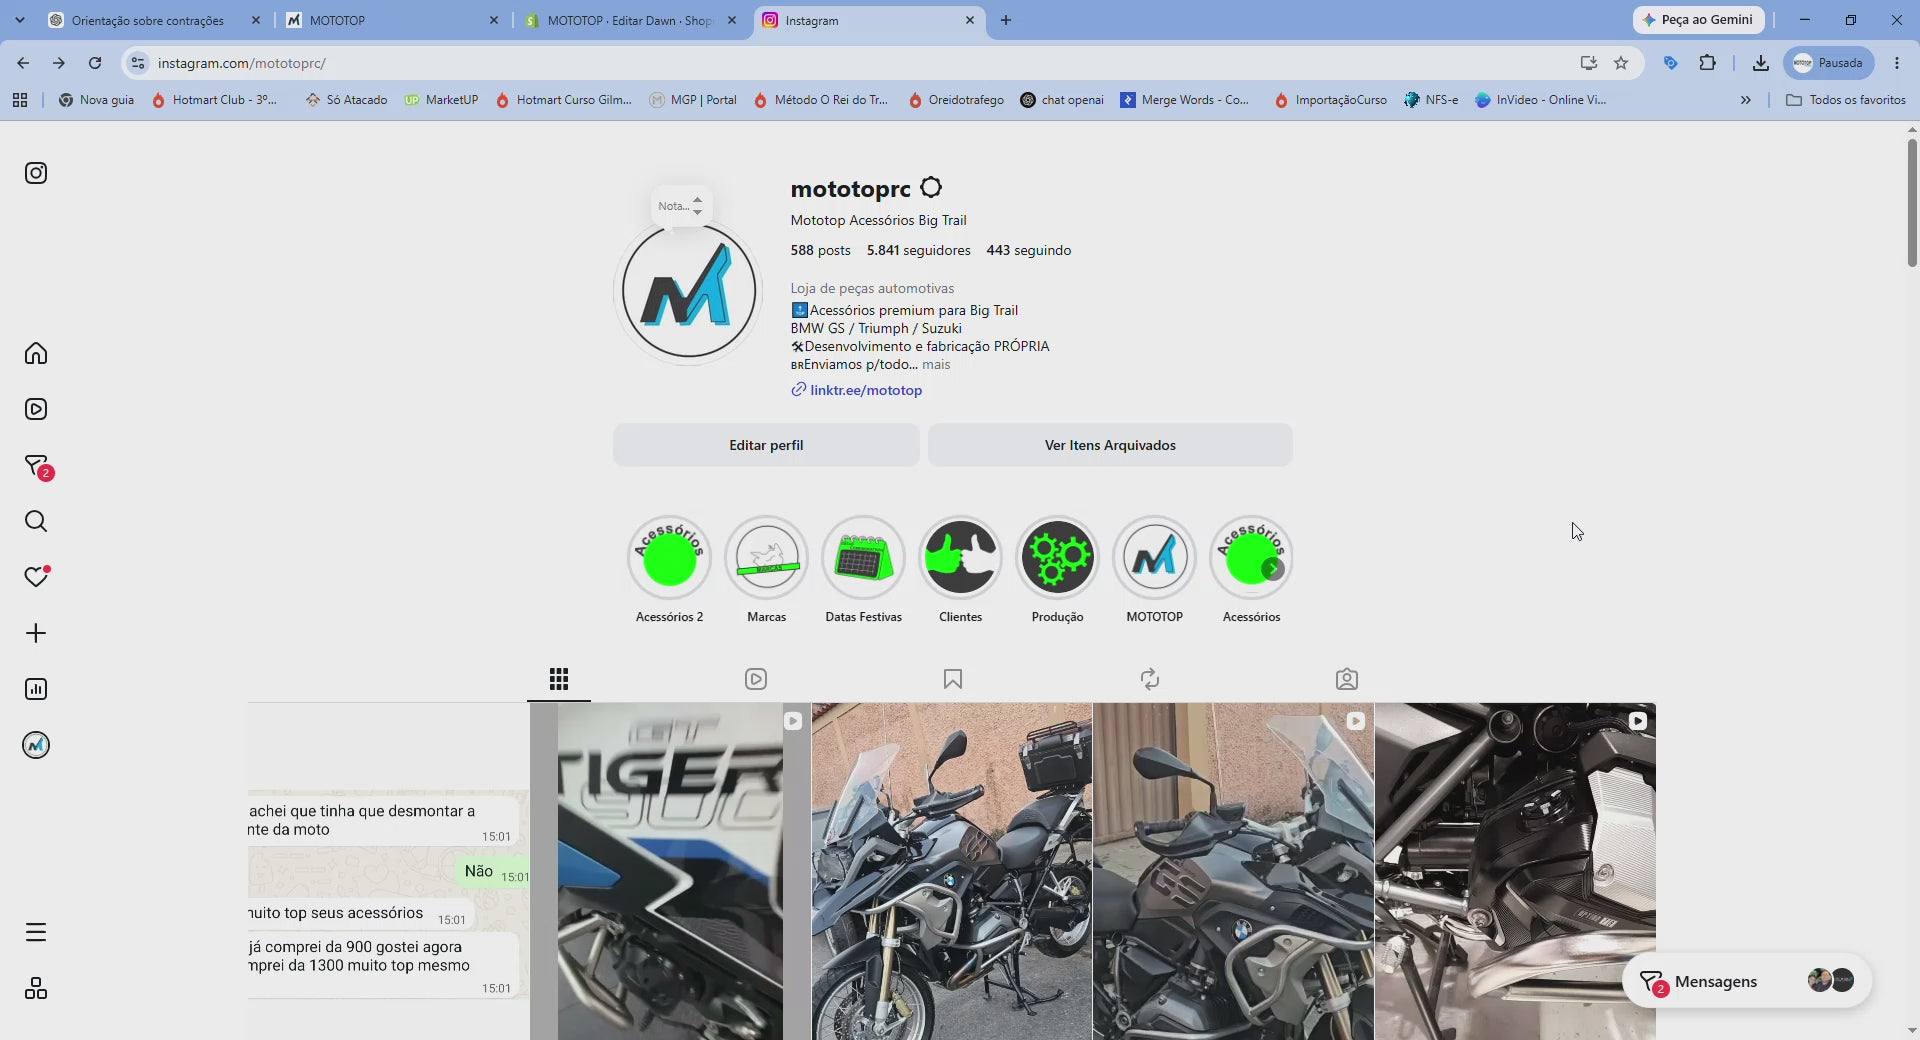Click the Pausada profile button

coord(1829,63)
